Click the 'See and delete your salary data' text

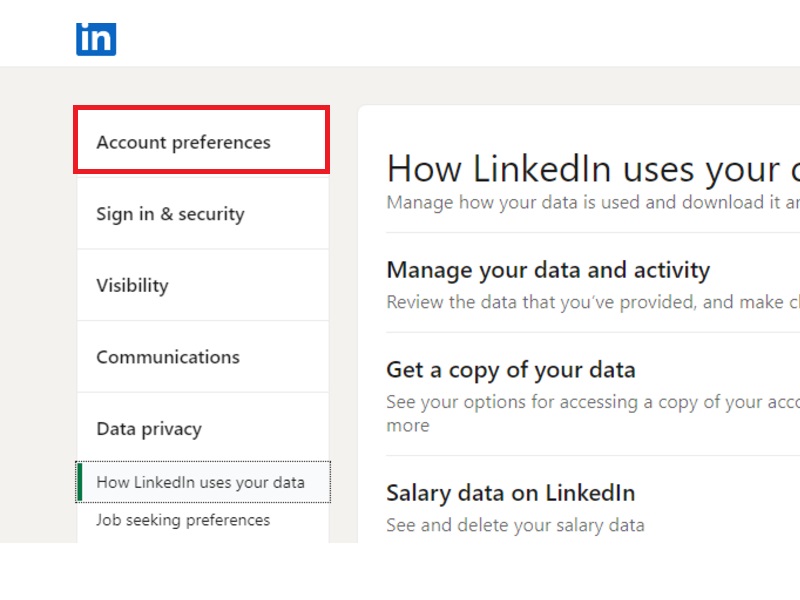[515, 525]
